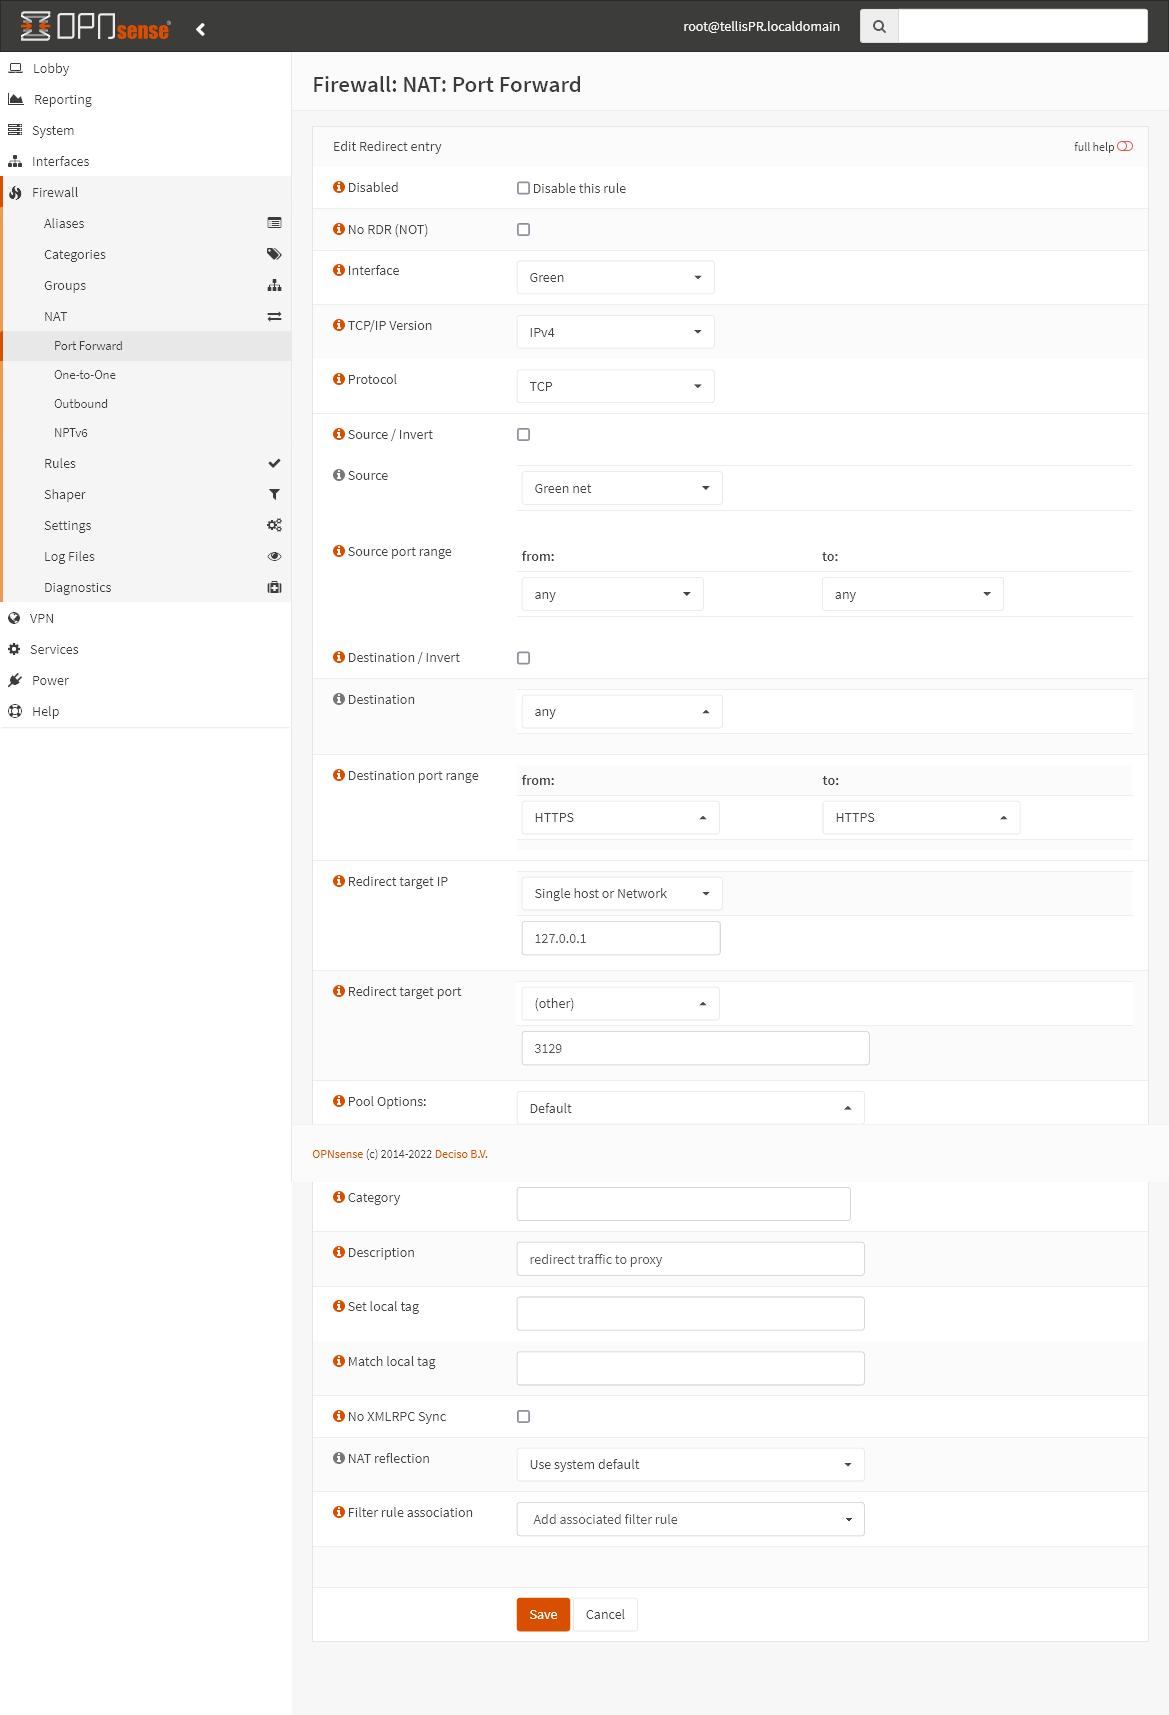The image size is (1169, 1715).
Task: Open the Single host or Network dropdown
Action: coord(621,893)
